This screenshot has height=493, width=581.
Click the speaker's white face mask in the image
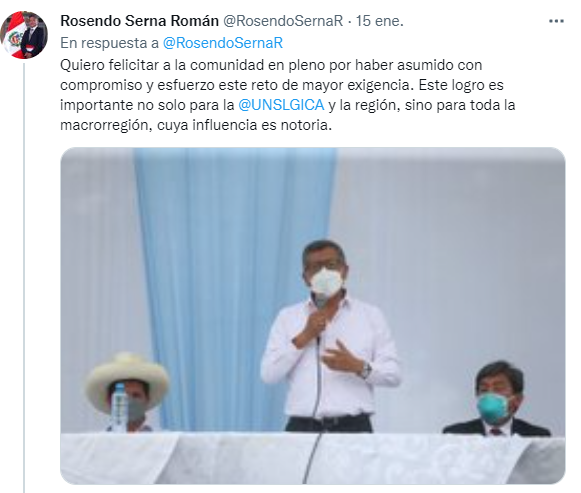click(x=326, y=282)
